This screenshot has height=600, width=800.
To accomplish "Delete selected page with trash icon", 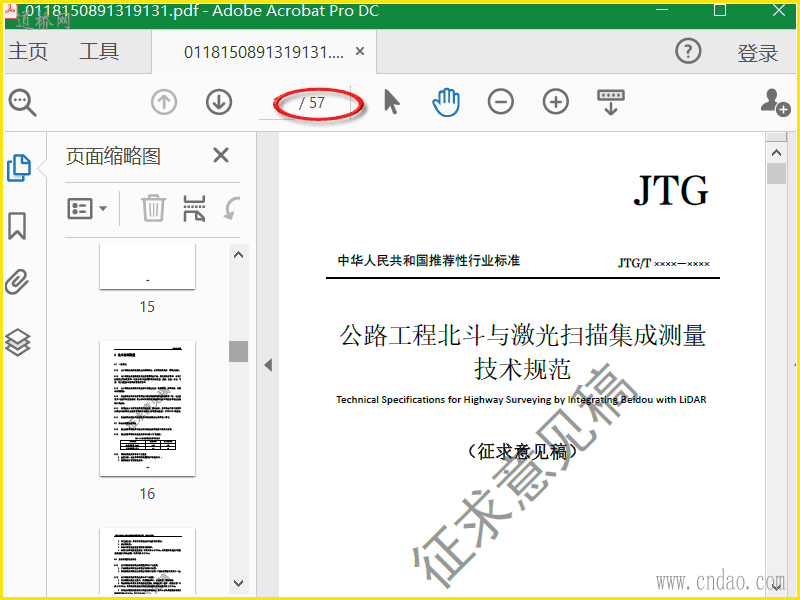I will 153,208.
